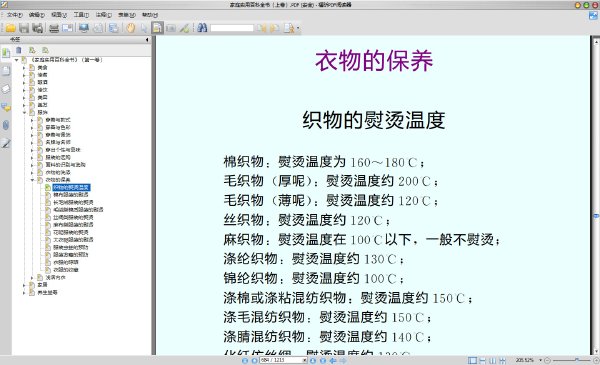Select the 衣物的保养 bookmark
The image size is (600, 365).
tap(58, 179)
